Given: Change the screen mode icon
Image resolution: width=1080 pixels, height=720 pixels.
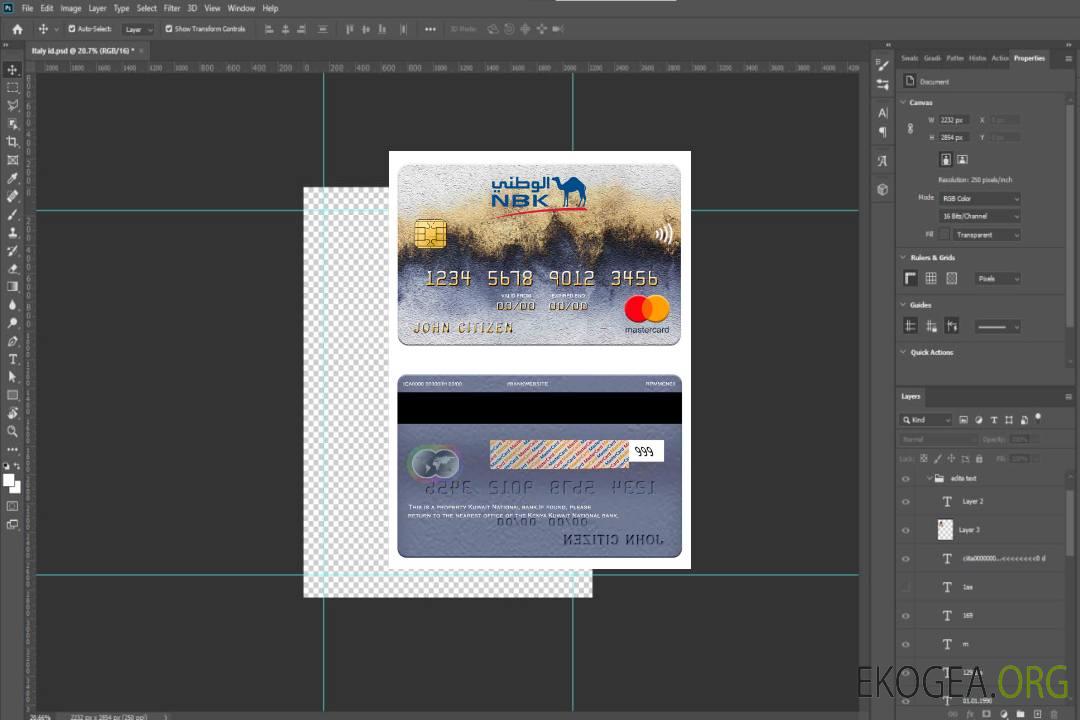Looking at the screenshot, I should (x=12, y=524).
